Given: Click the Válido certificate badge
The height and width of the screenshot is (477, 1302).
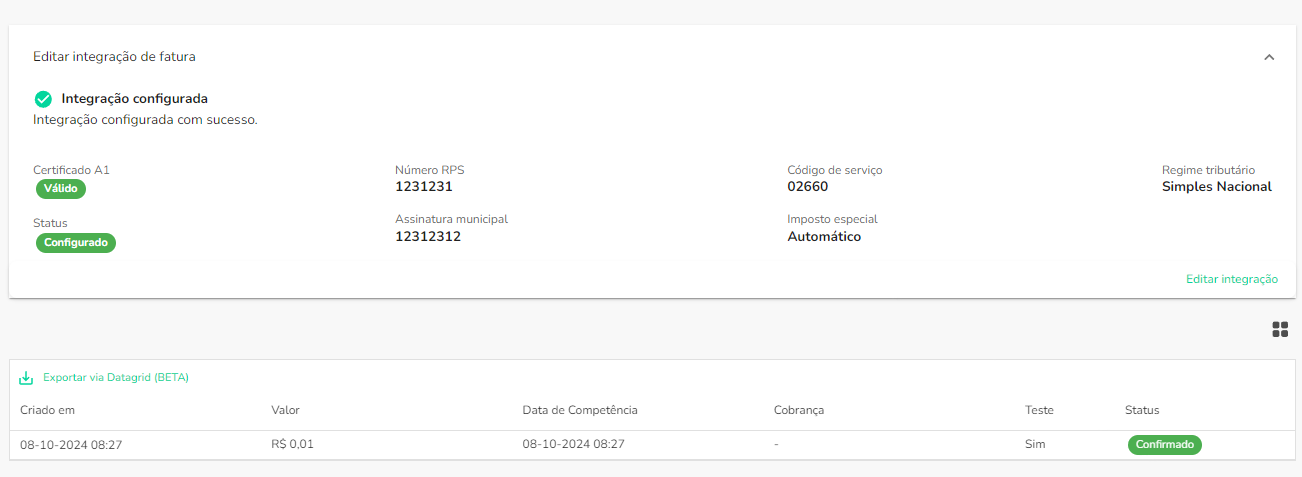Looking at the screenshot, I should tap(61, 188).
